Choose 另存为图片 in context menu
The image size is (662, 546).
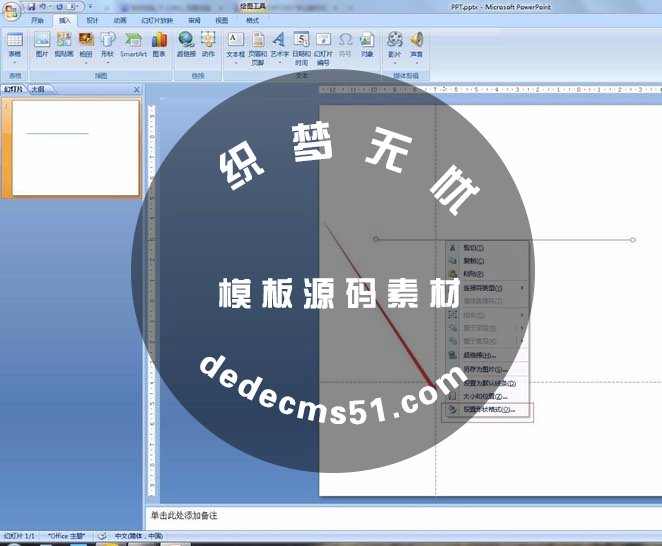click(x=485, y=369)
